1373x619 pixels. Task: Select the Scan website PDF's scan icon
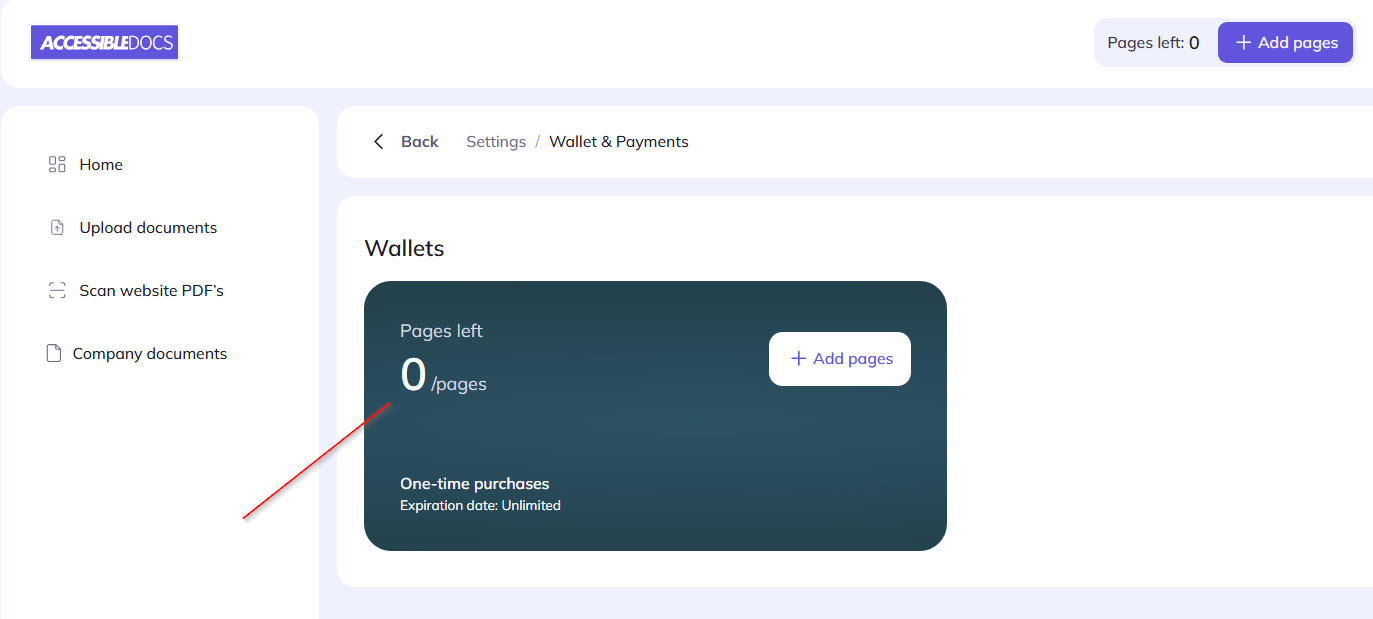pyautogui.click(x=57, y=290)
